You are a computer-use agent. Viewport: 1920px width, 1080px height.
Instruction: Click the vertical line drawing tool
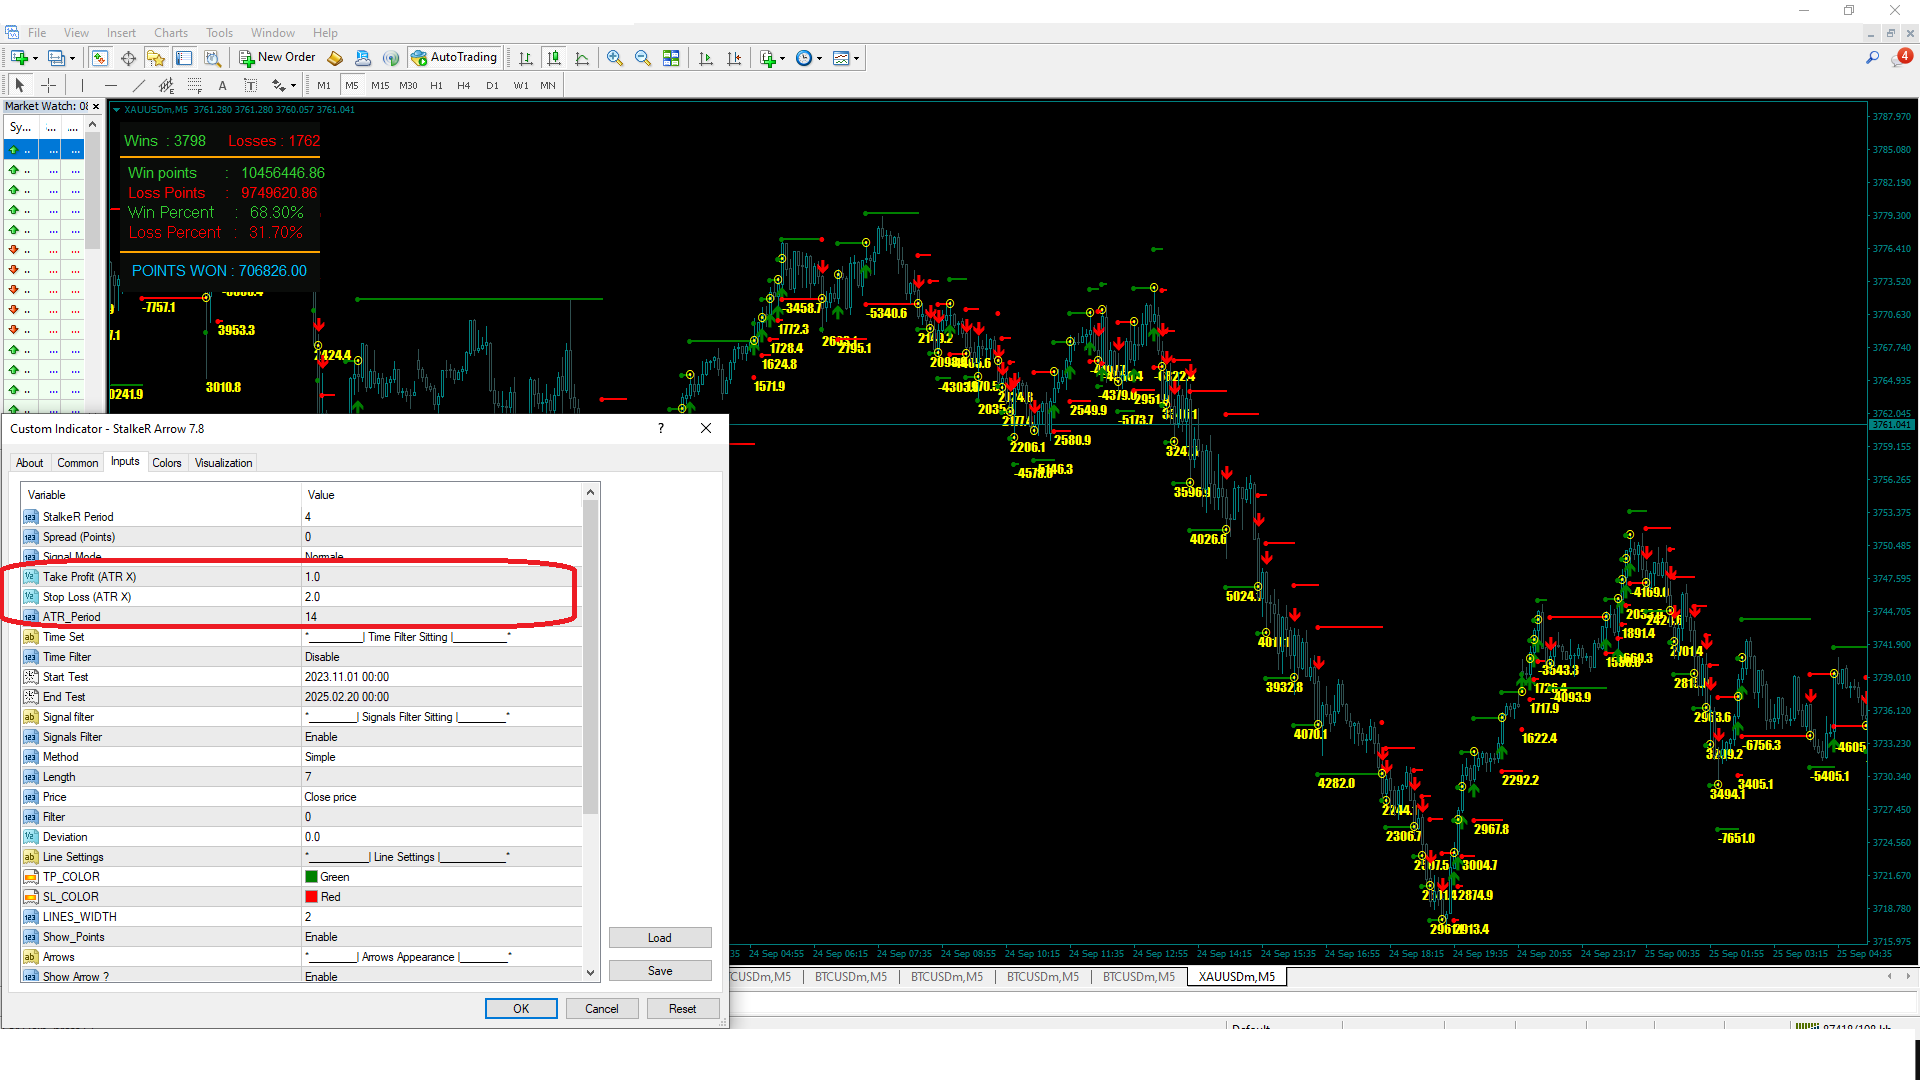[x=82, y=86]
